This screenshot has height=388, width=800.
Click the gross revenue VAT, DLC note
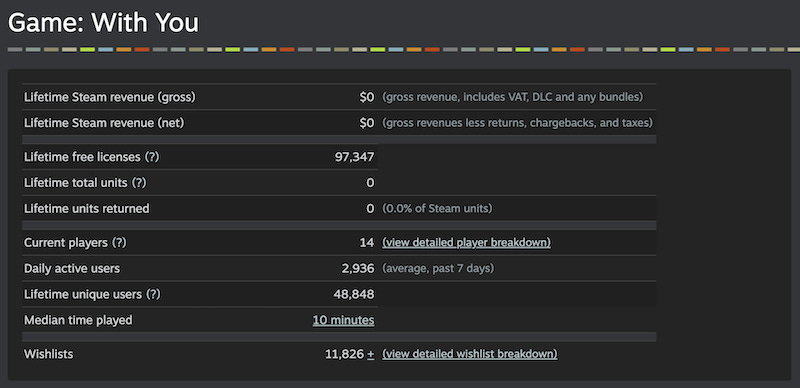click(513, 97)
